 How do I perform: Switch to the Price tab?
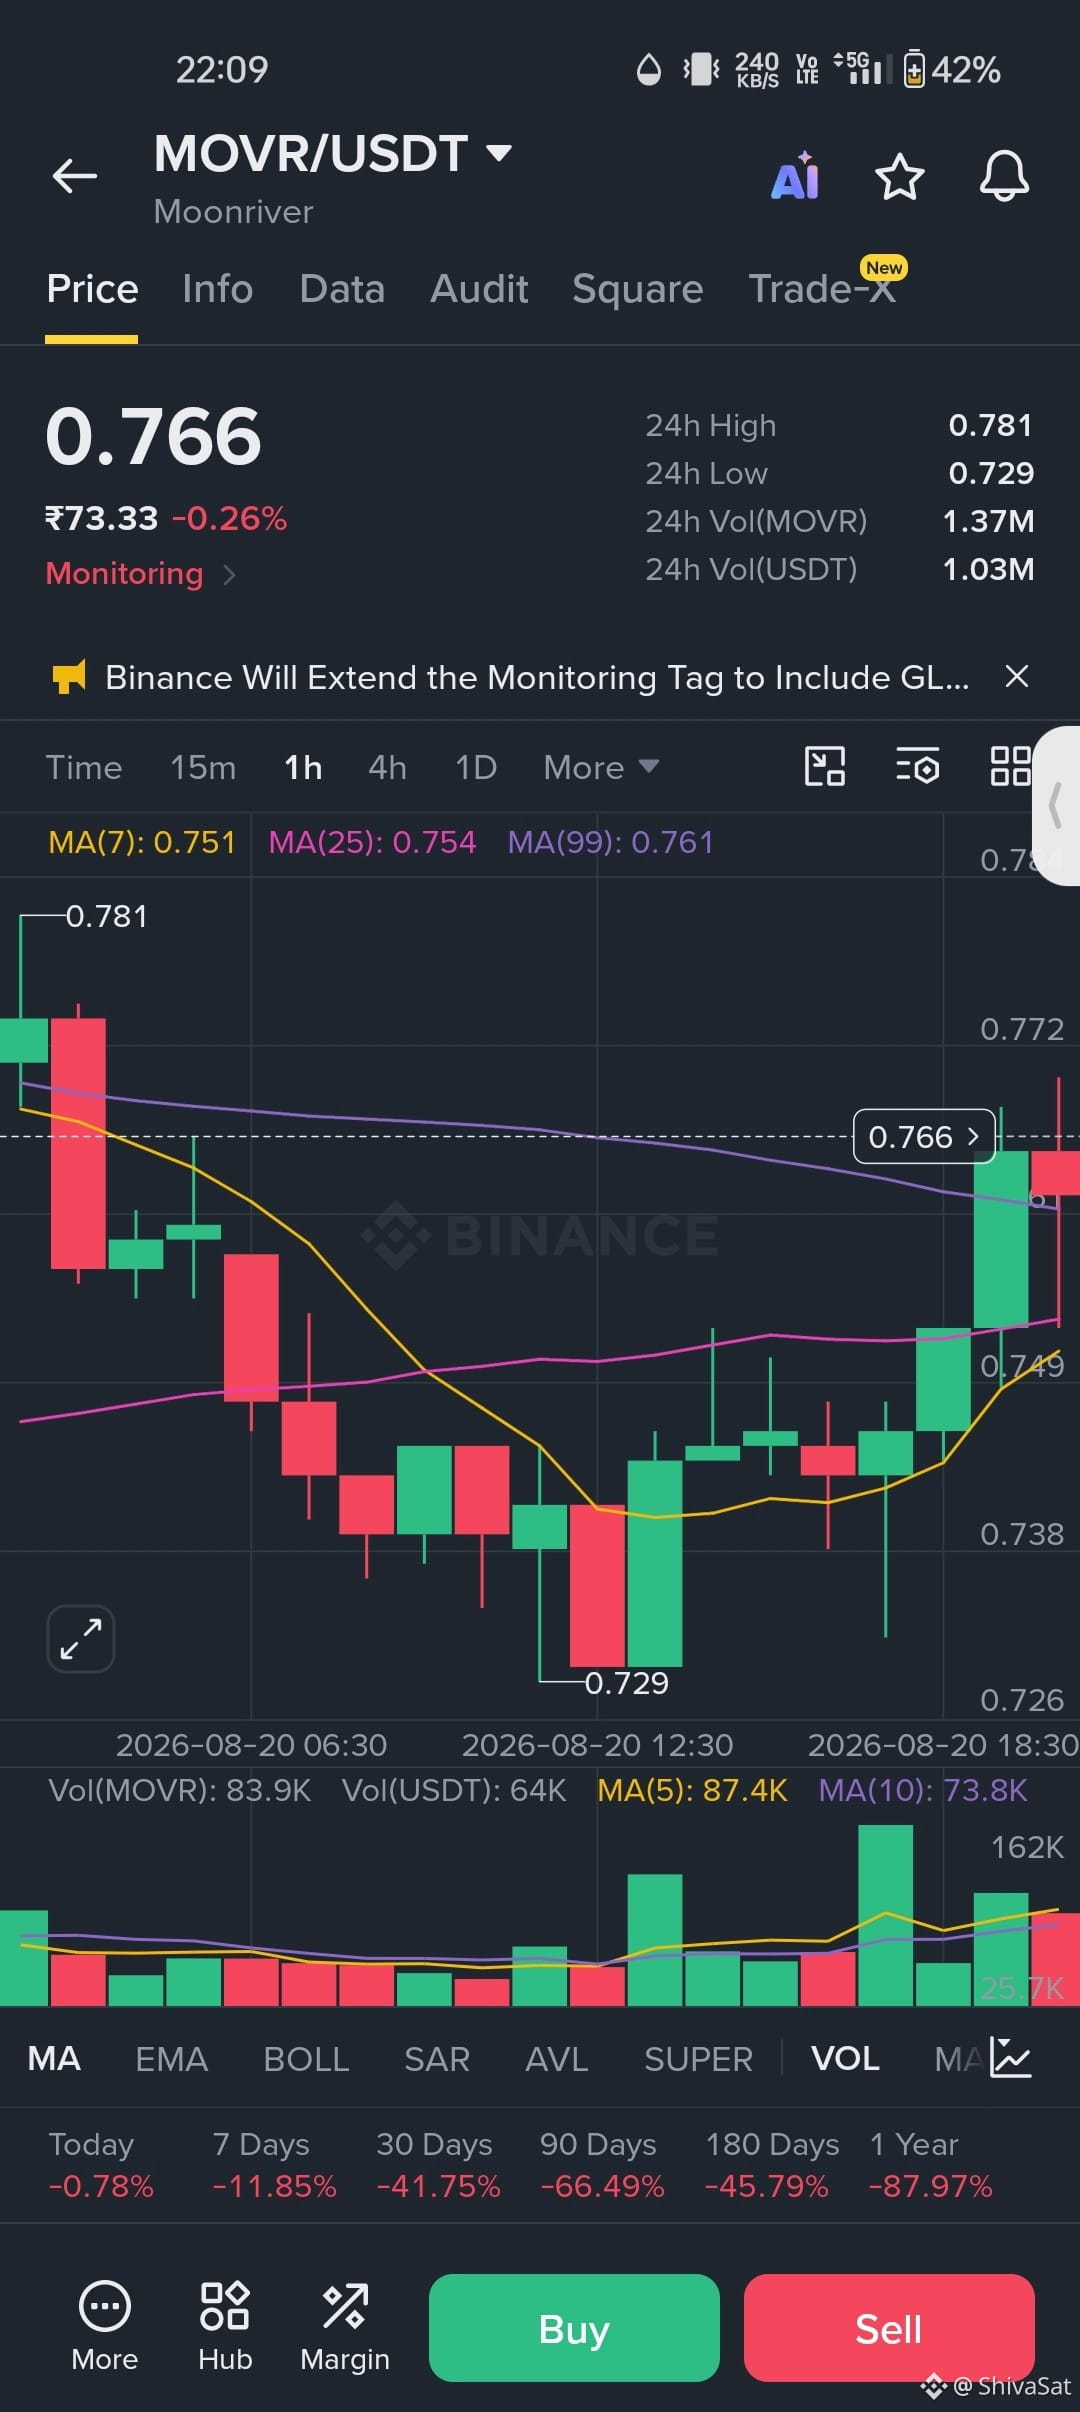point(92,289)
